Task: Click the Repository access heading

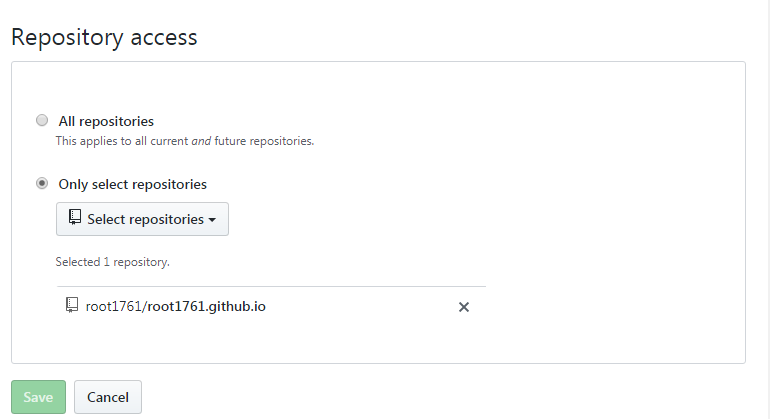Action: (x=104, y=37)
